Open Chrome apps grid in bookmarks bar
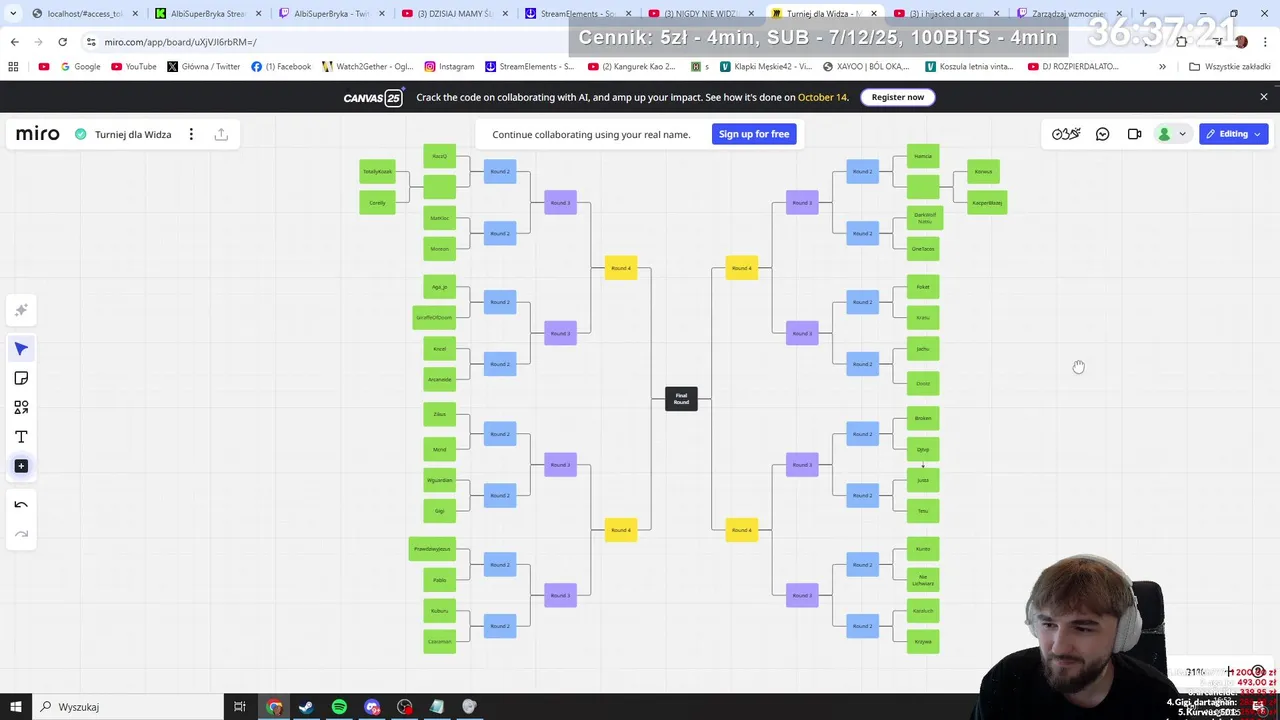The height and width of the screenshot is (720, 1280). click(13, 67)
